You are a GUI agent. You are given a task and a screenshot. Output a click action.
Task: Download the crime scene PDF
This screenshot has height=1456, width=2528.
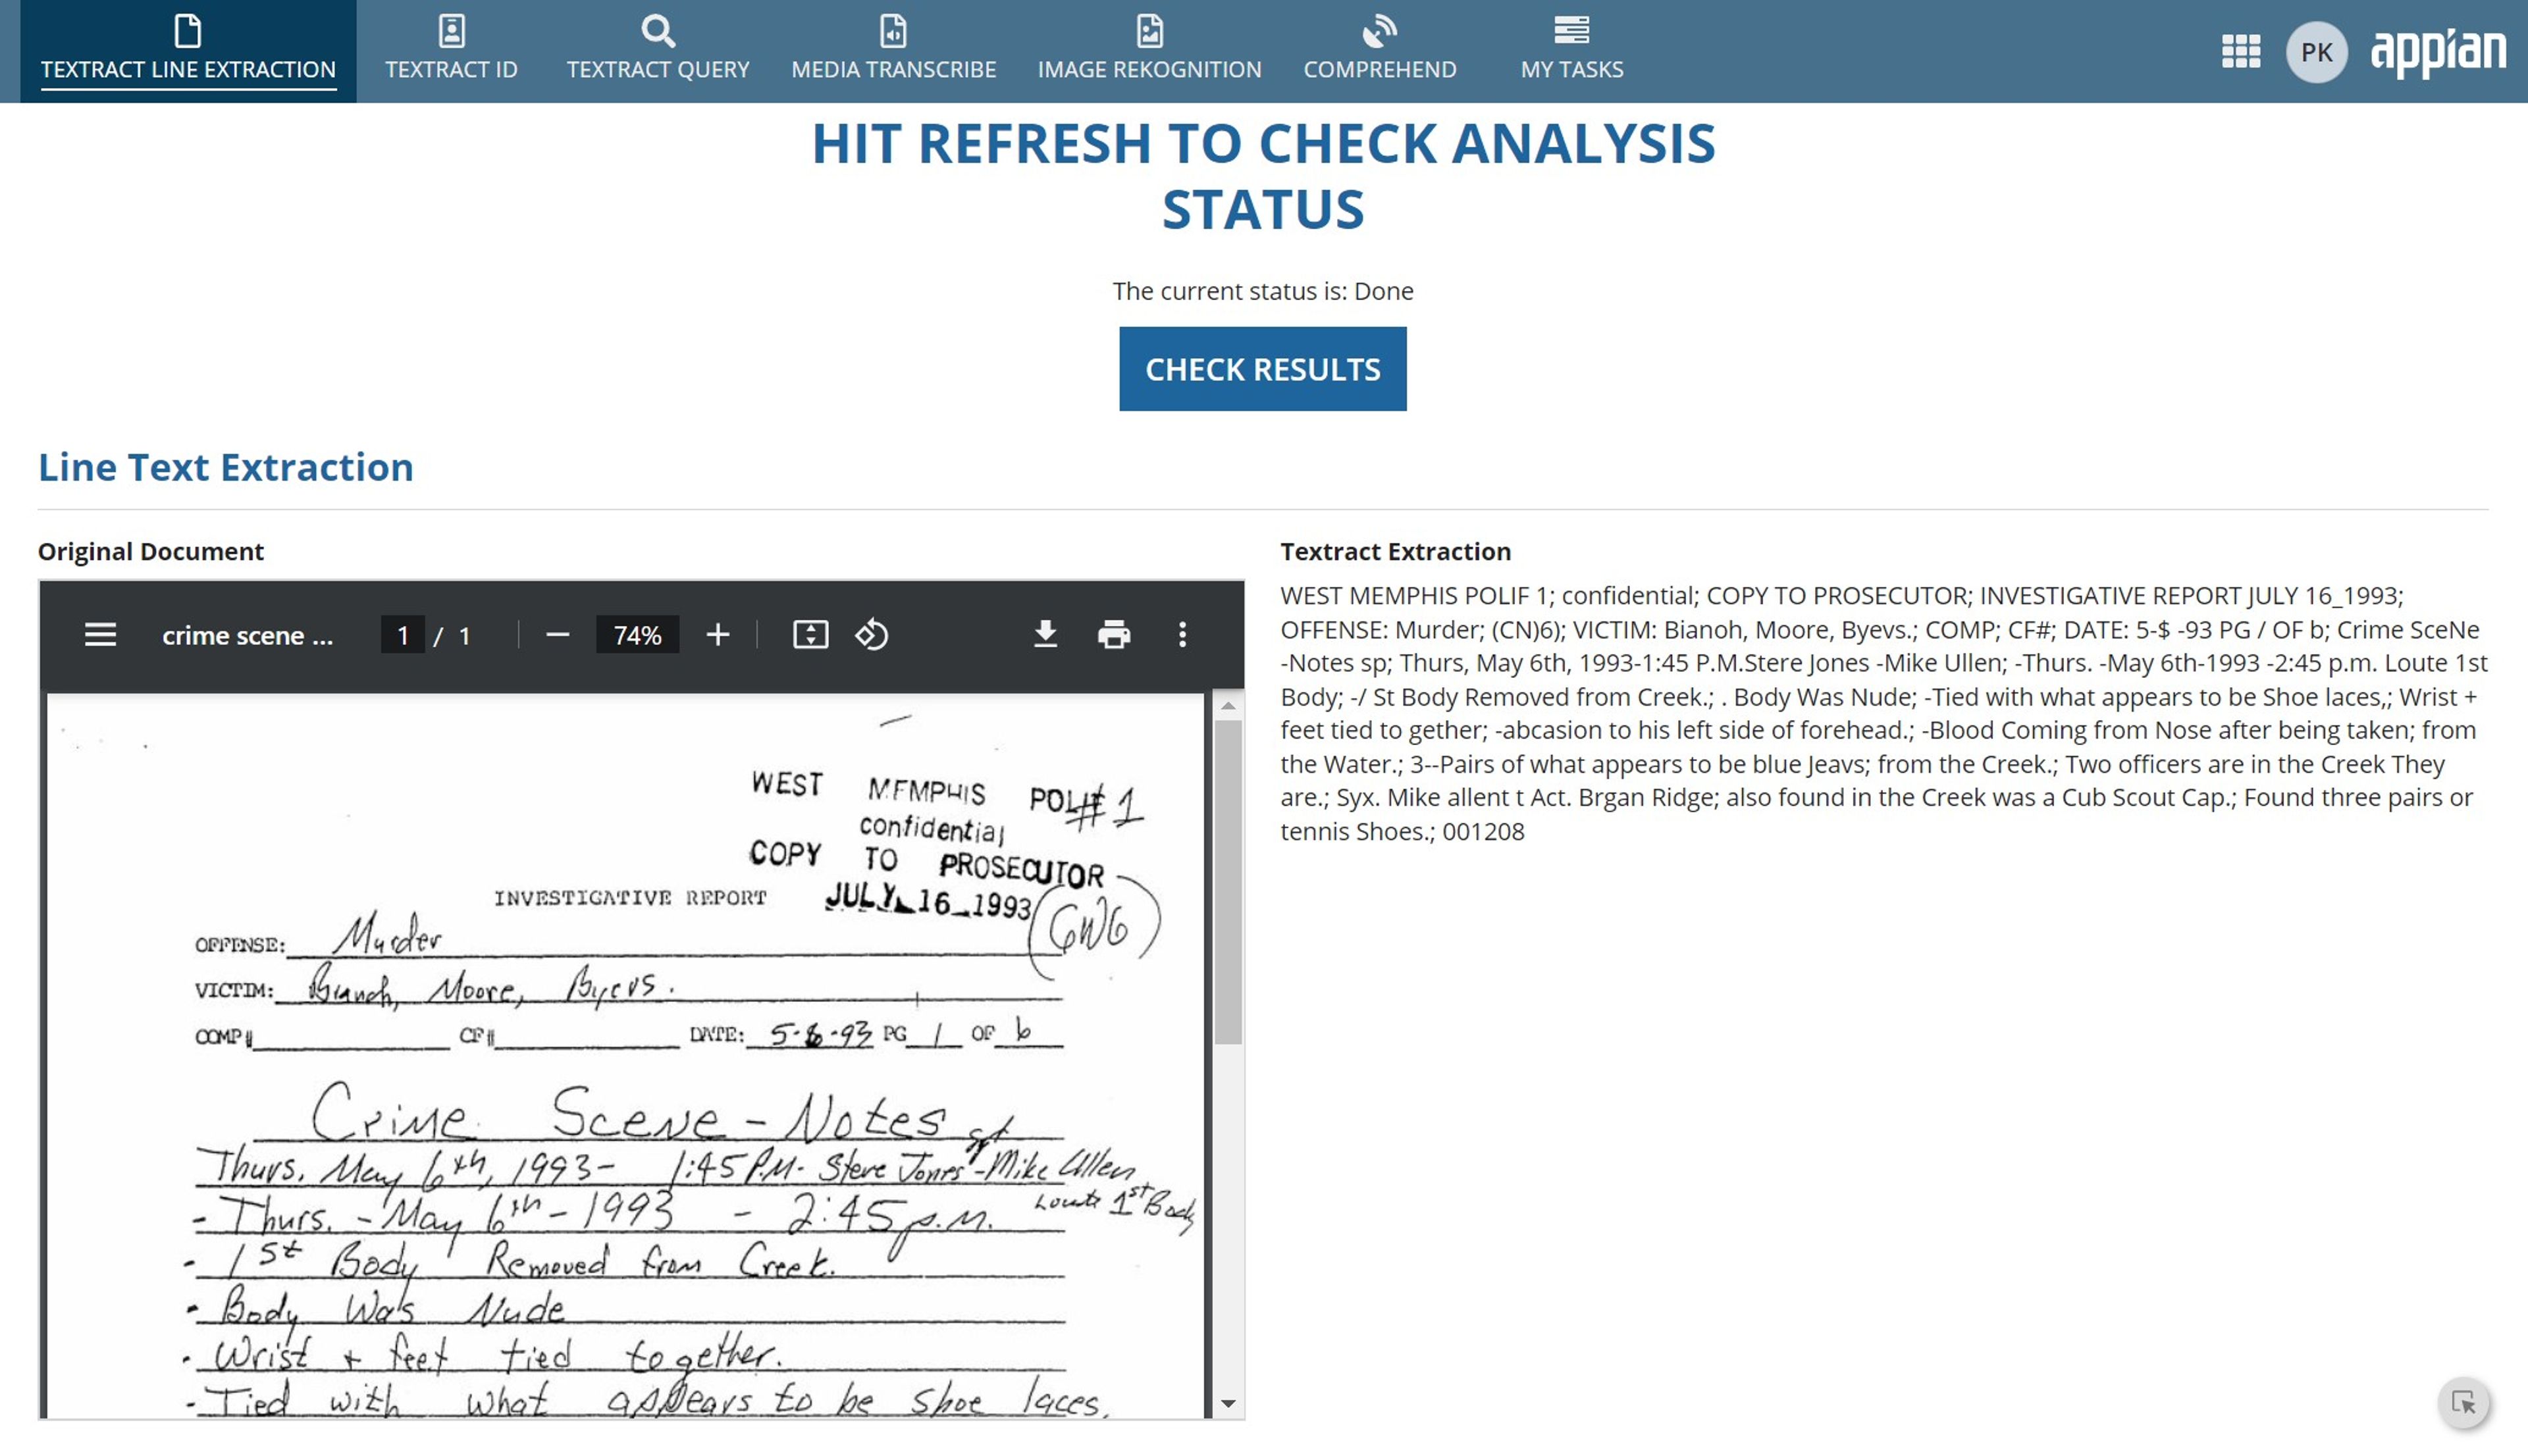[x=1045, y=635]
